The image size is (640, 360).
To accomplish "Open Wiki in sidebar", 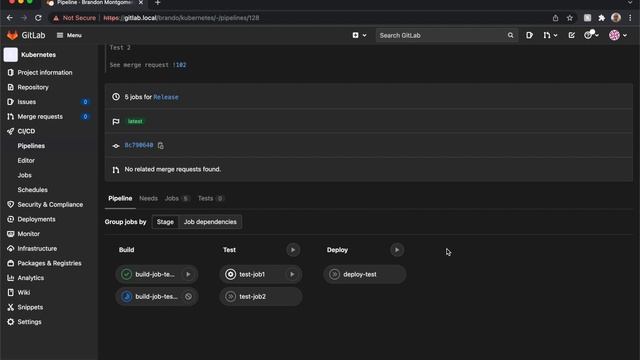I will 24,293.
